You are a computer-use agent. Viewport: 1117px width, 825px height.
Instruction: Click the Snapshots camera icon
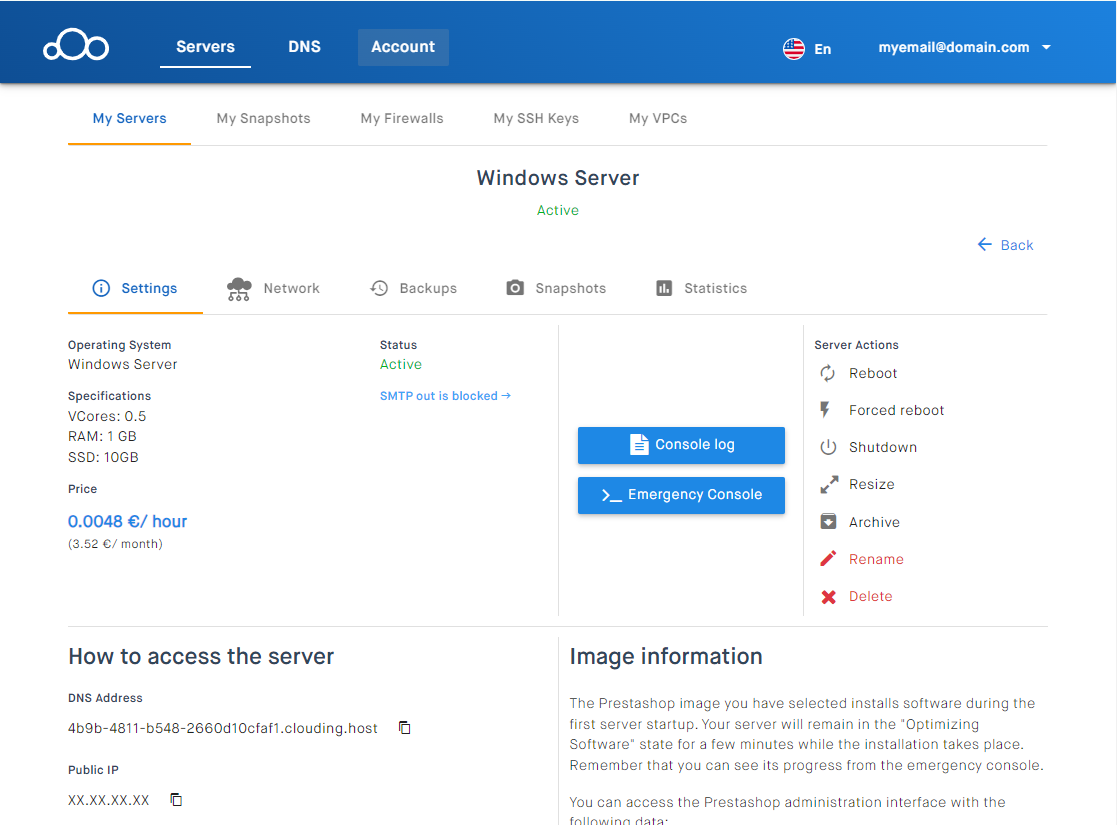click(x=515, y=288)
